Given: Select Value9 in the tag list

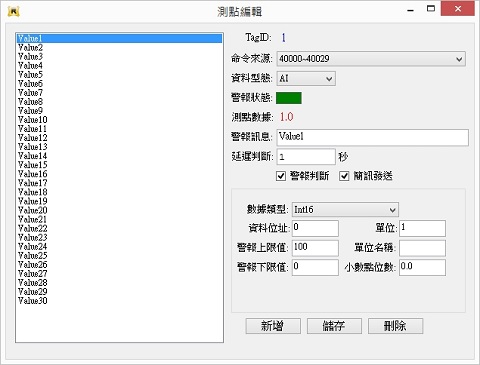Looking at the screenshot, I should (x=119, y=111).
